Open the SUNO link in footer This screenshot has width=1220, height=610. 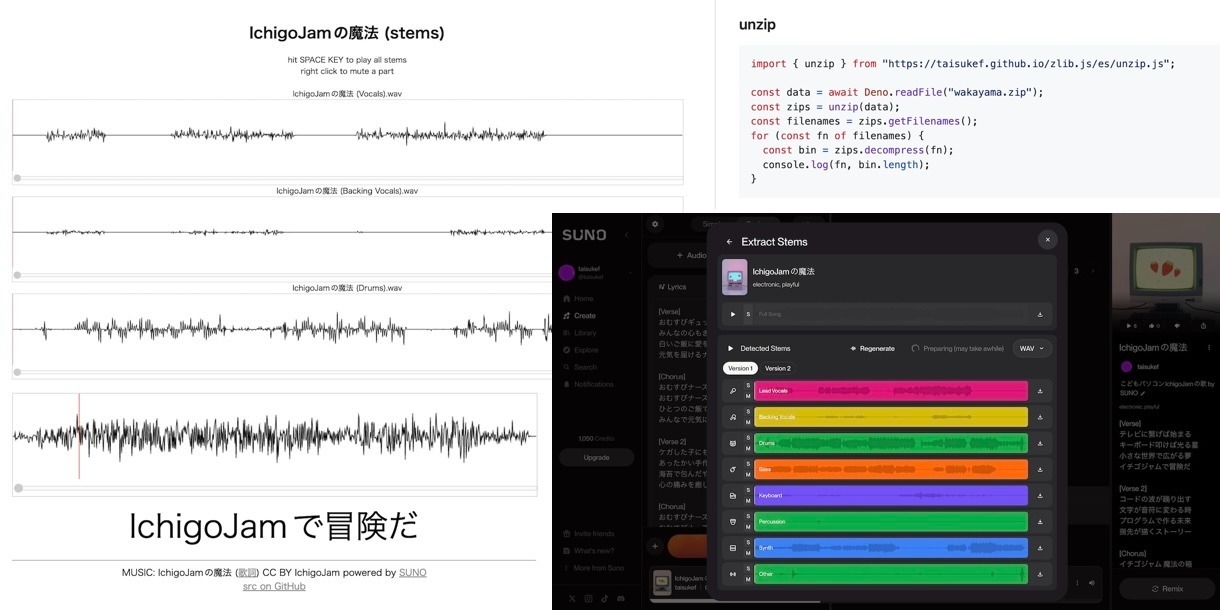pos(412,573)
